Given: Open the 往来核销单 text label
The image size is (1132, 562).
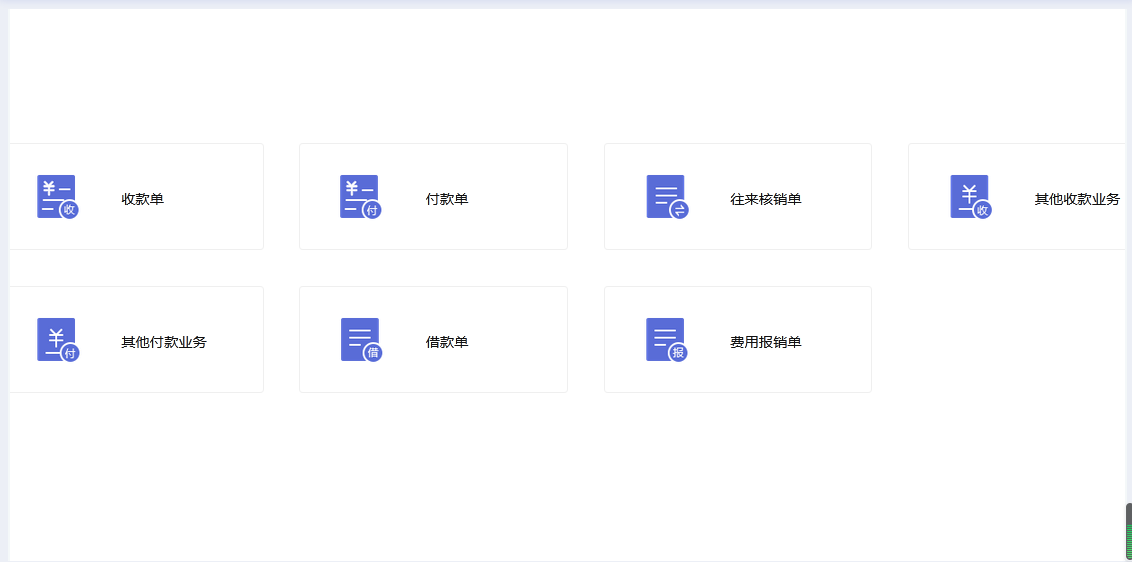Looking at the screenshot, I should (765, 199).
